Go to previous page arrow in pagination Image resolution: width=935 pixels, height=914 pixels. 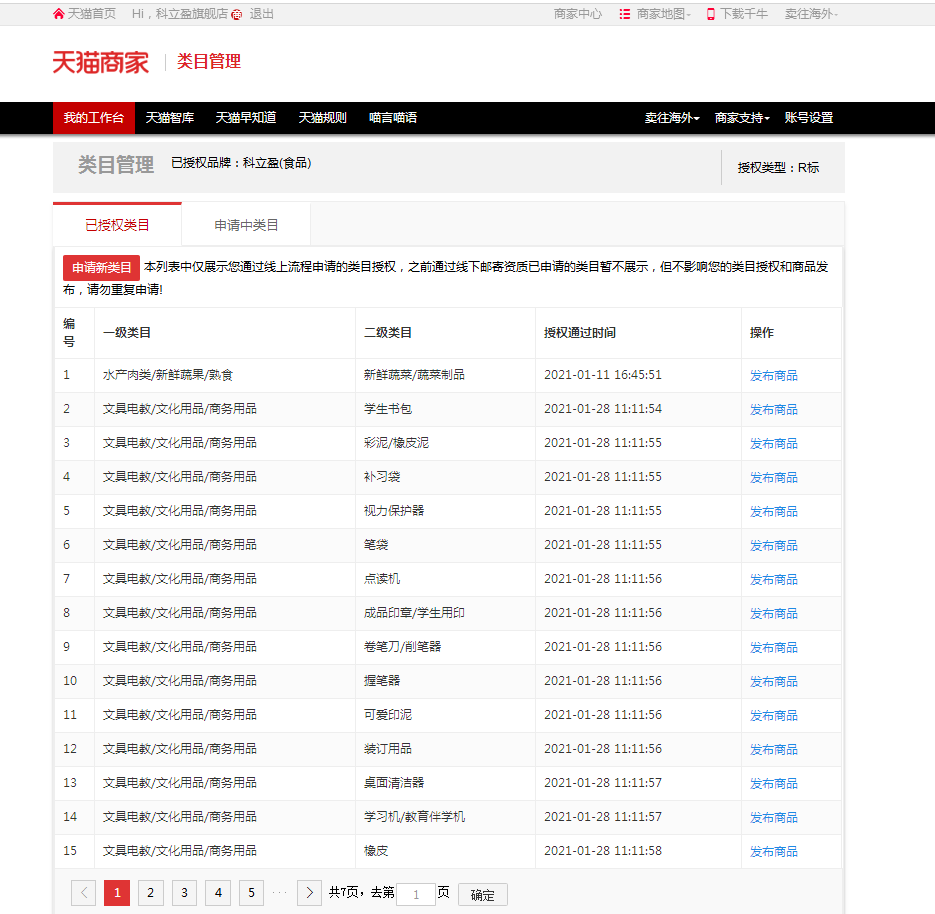(x=83, y=893)
